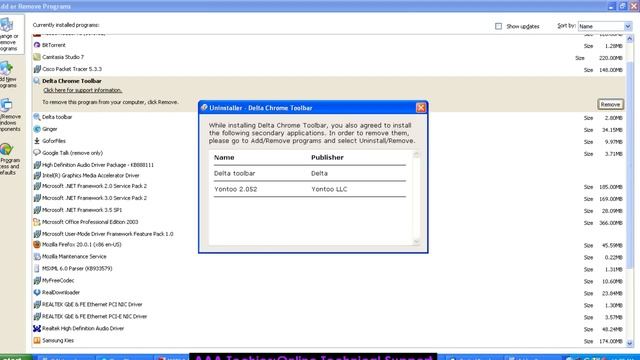This screenshot has height=360, width=640.
Task: Click the Intel Graphics Media Accelerator Driver icon
Action: (x=37, y=176)
